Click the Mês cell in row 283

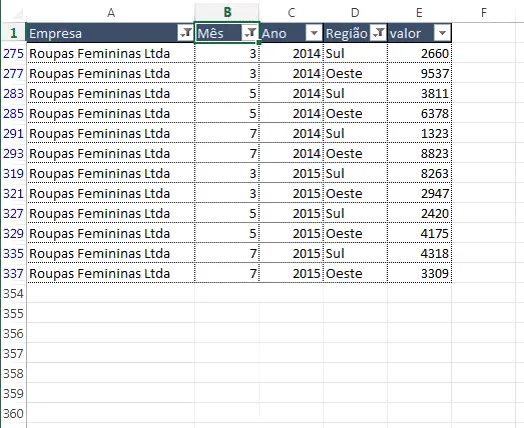[x=227, y=93]
